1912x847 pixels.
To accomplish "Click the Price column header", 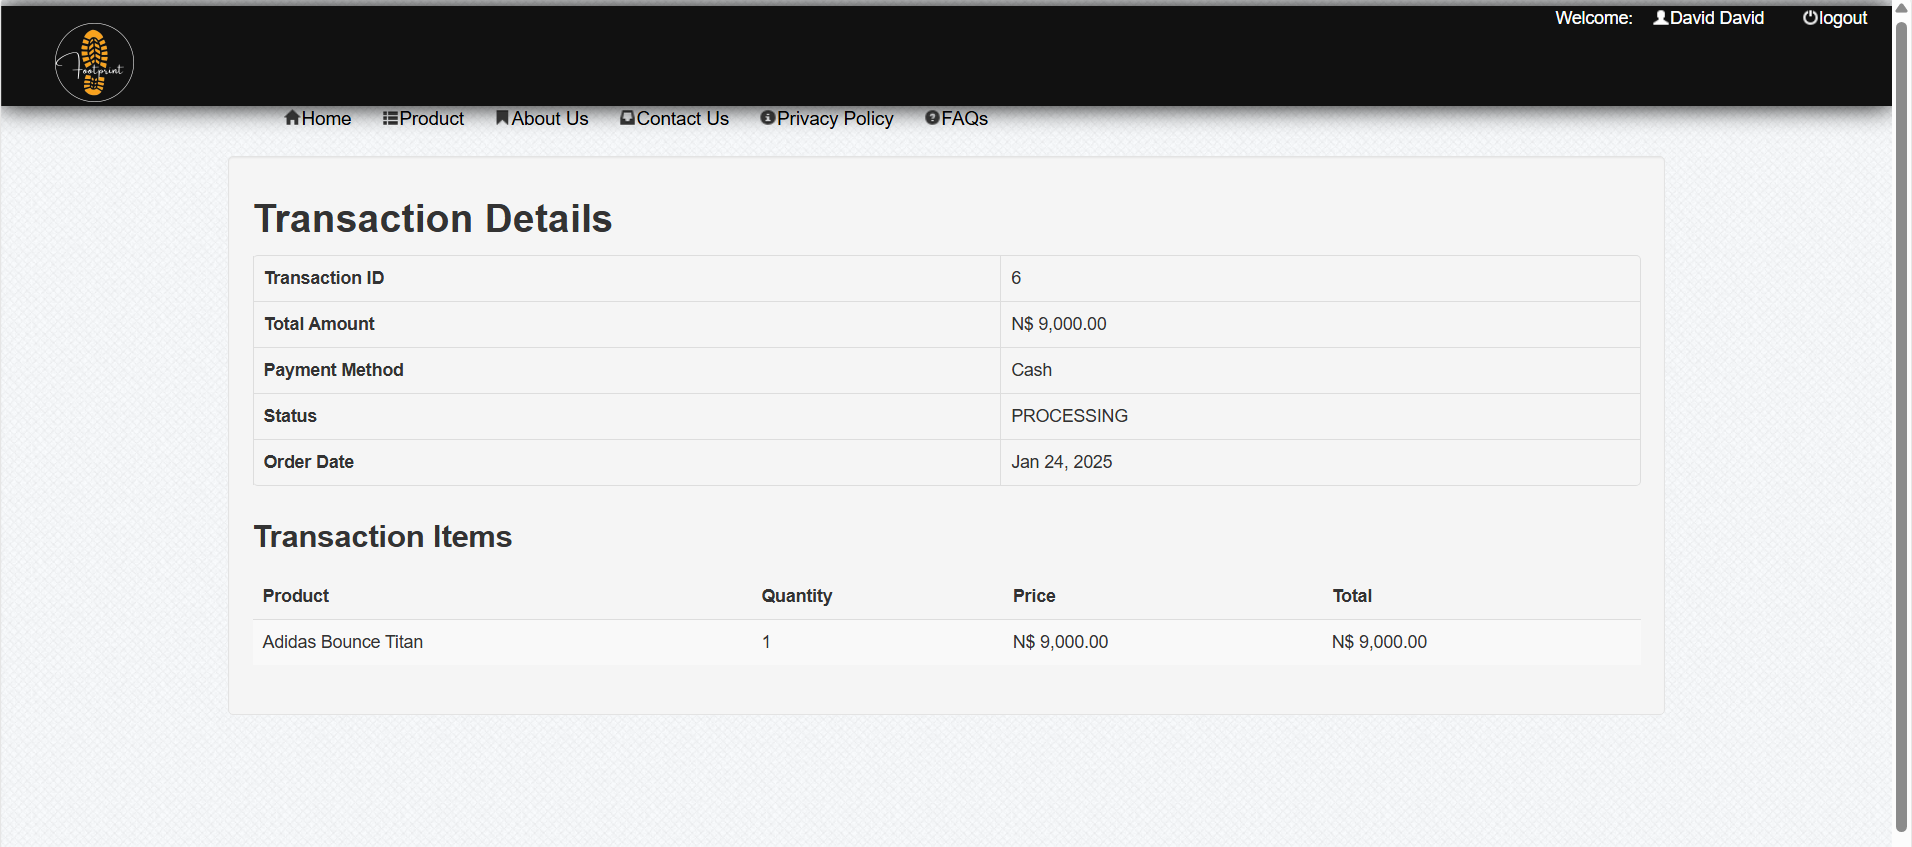I will coord(1034,596).
